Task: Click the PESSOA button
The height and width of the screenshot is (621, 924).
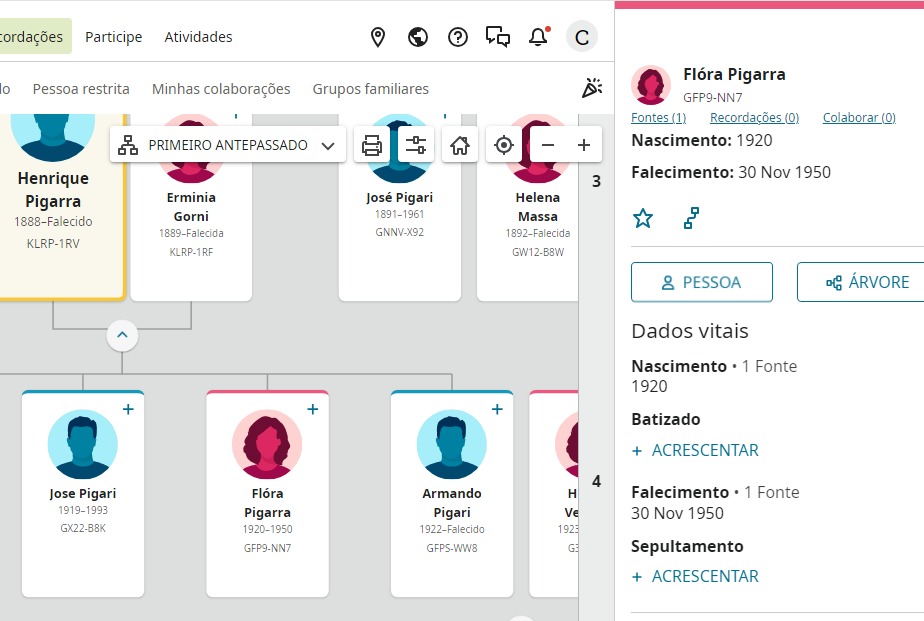Action: pos(702,282)
